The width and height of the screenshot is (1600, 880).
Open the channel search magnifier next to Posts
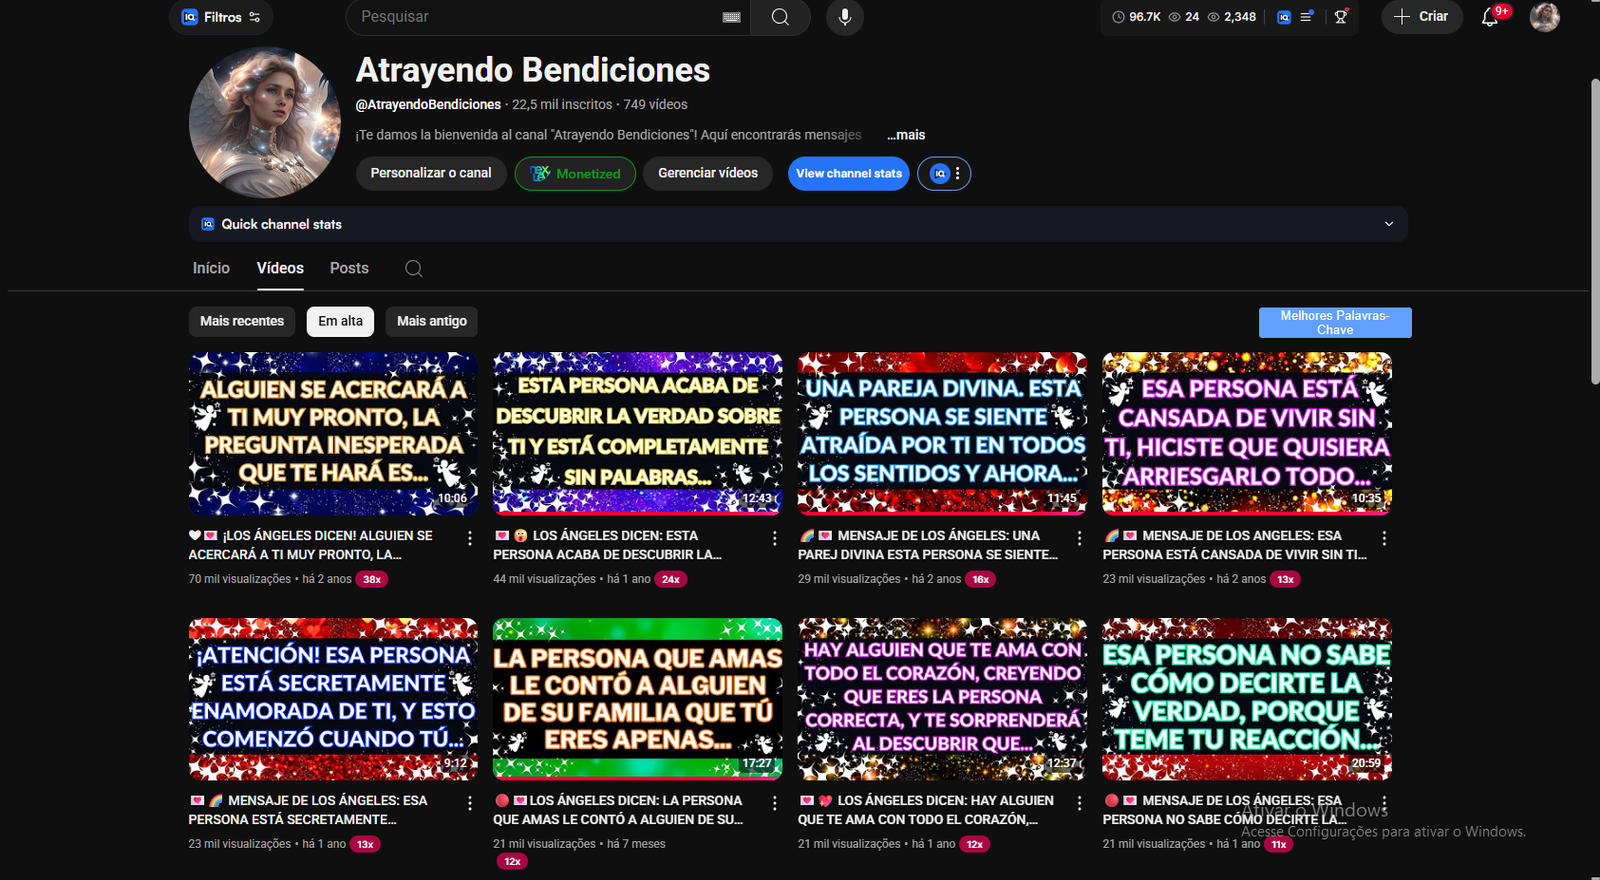click(x=413, y=268)
